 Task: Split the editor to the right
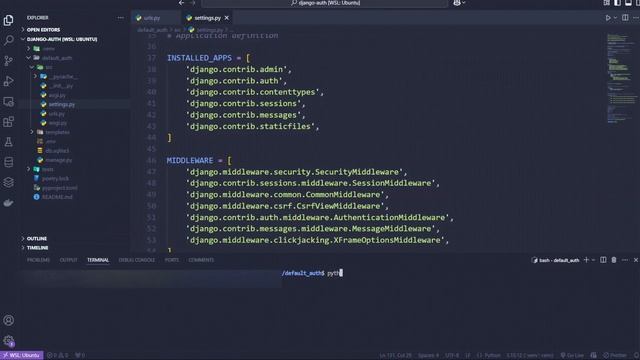click(625, 18)
